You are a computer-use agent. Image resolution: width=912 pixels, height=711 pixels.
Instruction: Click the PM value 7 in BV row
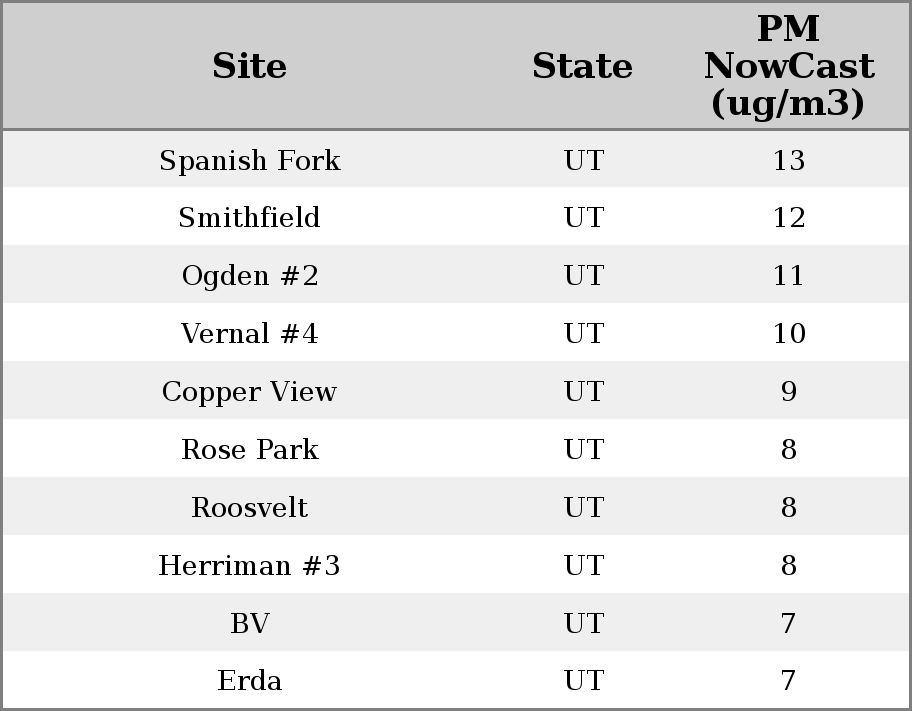coord(788,624)
